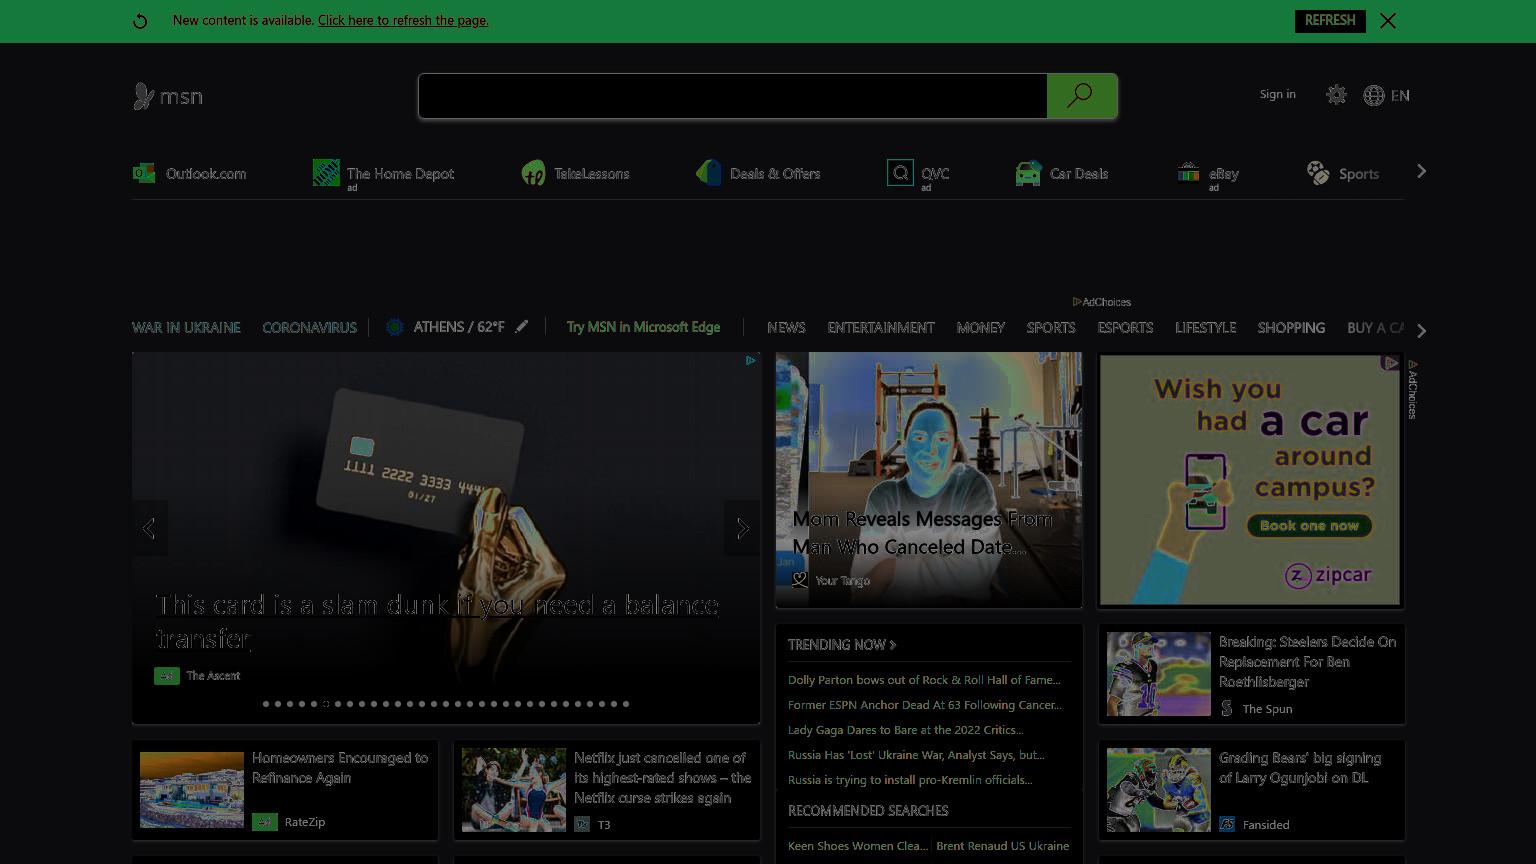Viewport: 1536px width, 864px height.
Task: Click The Ascent ad badge icon
Action: (166, 676)
